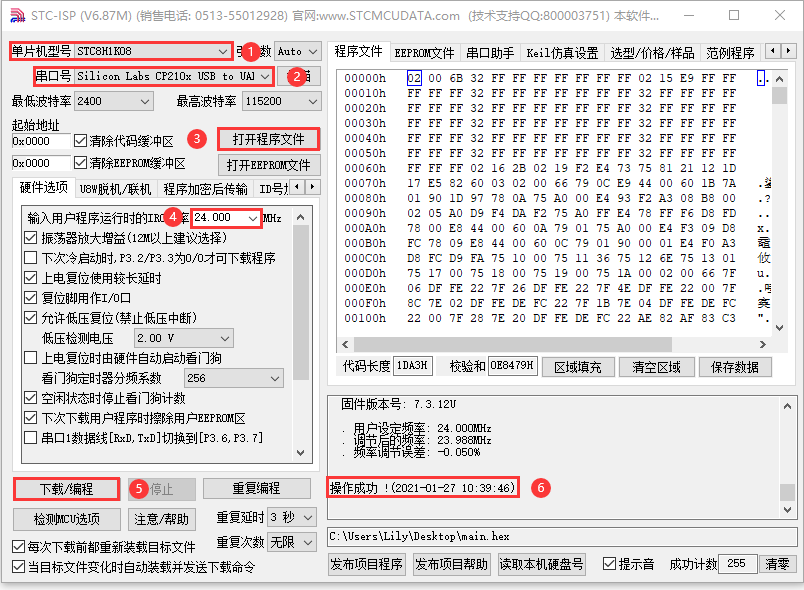Click 清空区域 button
The image size is (804, 590).
[x=656, y=367]
